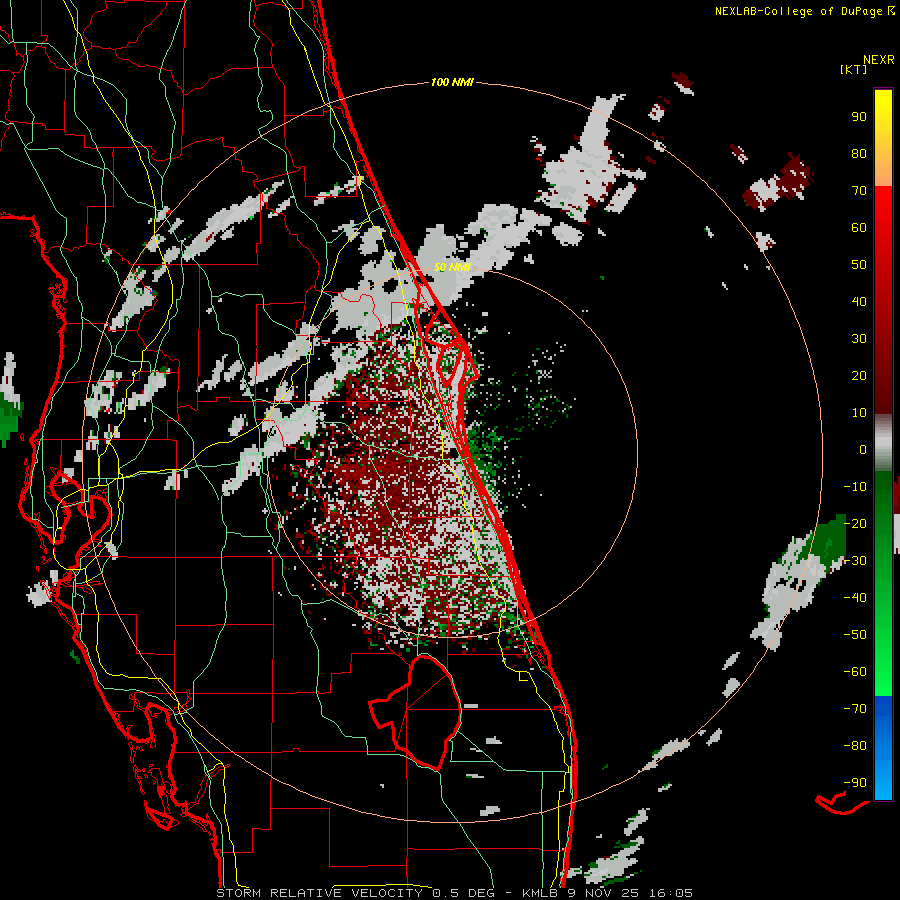Click the 60 value on the velocity scale
The width and height of the screenshot is (900, 900).
point(859,227)
